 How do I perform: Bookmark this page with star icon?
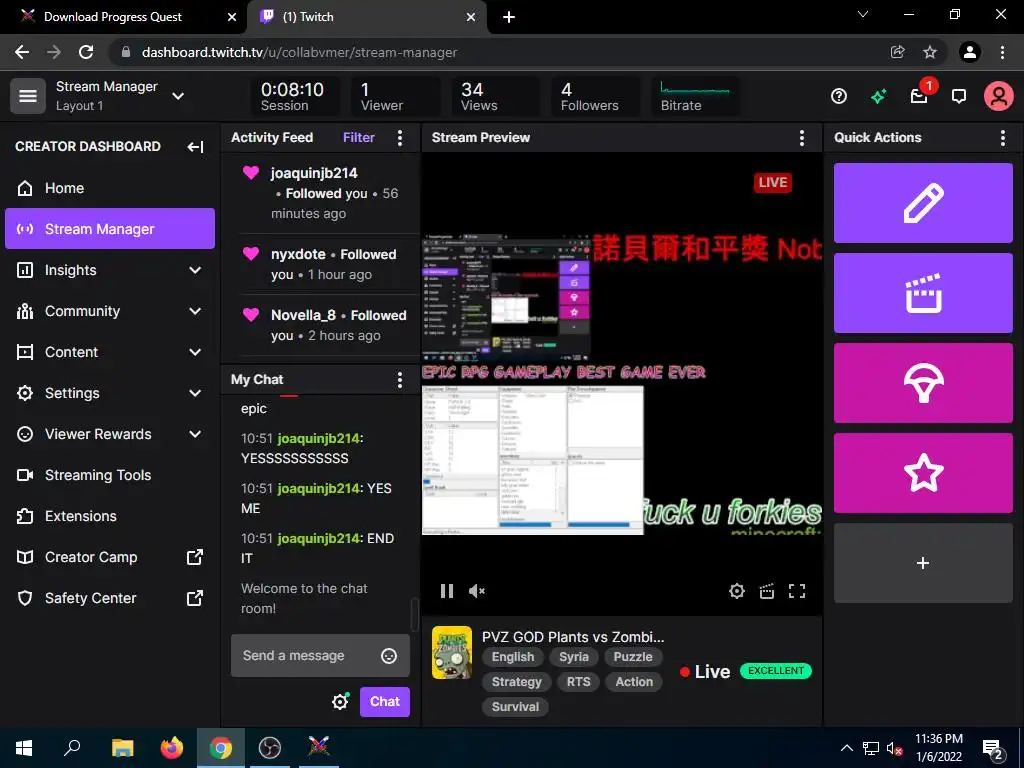930,52
